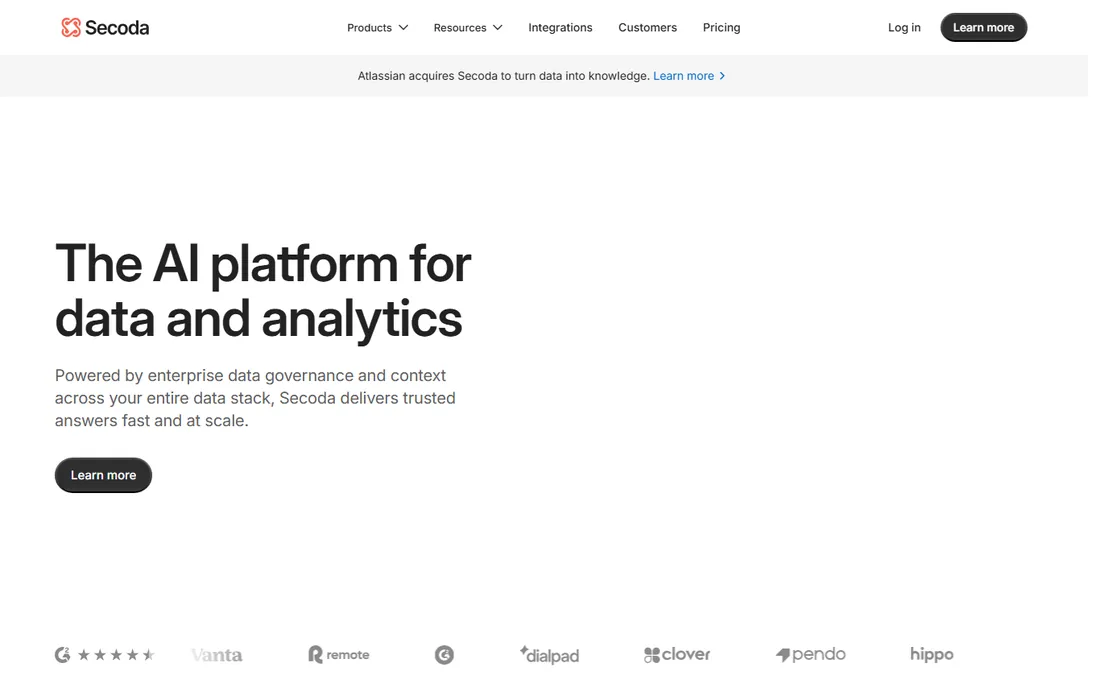Click the G2 five-star rating logo
Screen dimensions: 1100x688
click(105, 654)
